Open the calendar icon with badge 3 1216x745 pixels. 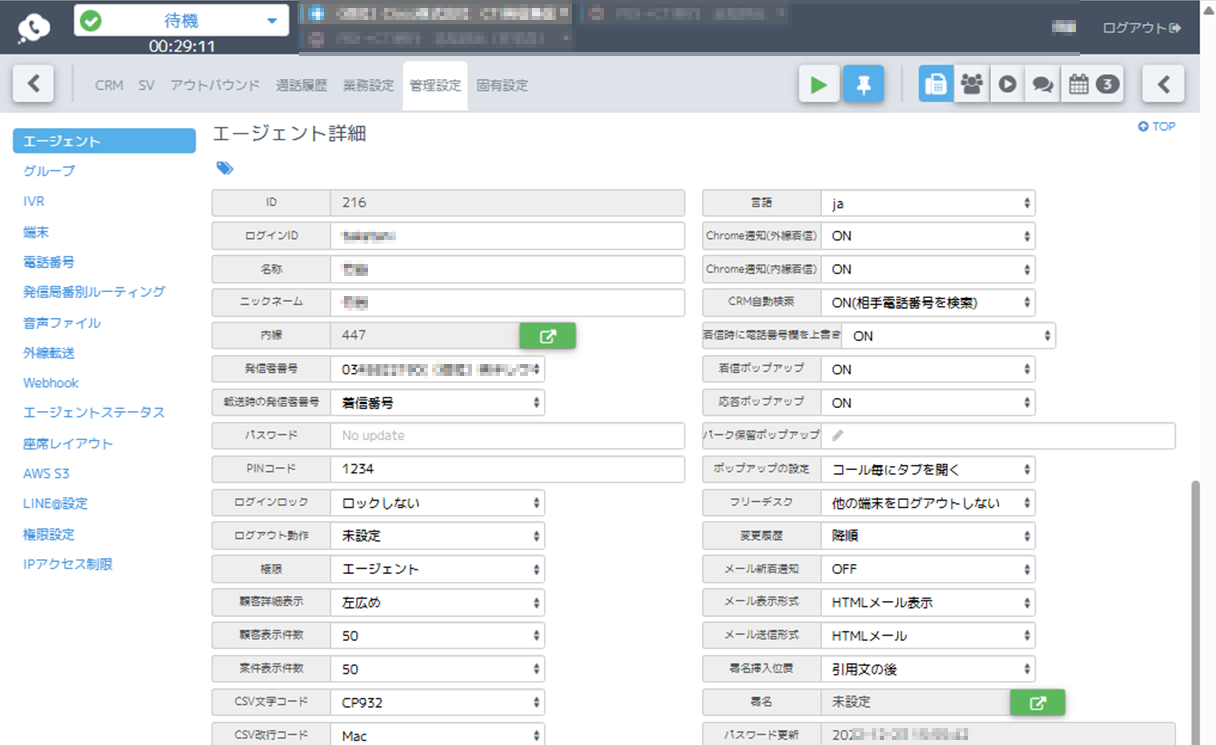(1083, 84)
